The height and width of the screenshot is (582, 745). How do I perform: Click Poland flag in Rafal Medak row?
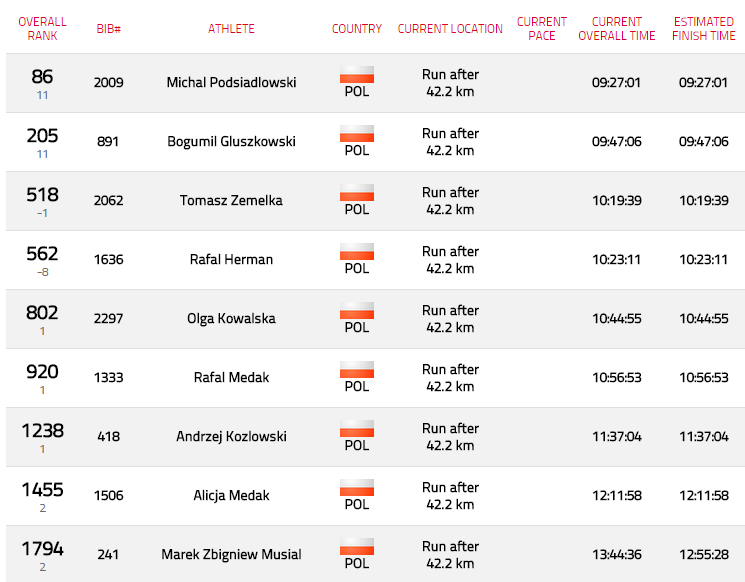click(357, 369)
